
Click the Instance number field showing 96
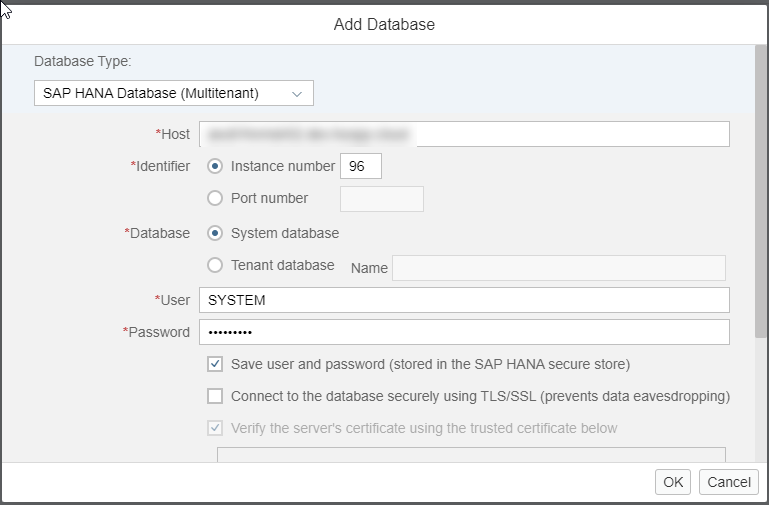[361, 166]
